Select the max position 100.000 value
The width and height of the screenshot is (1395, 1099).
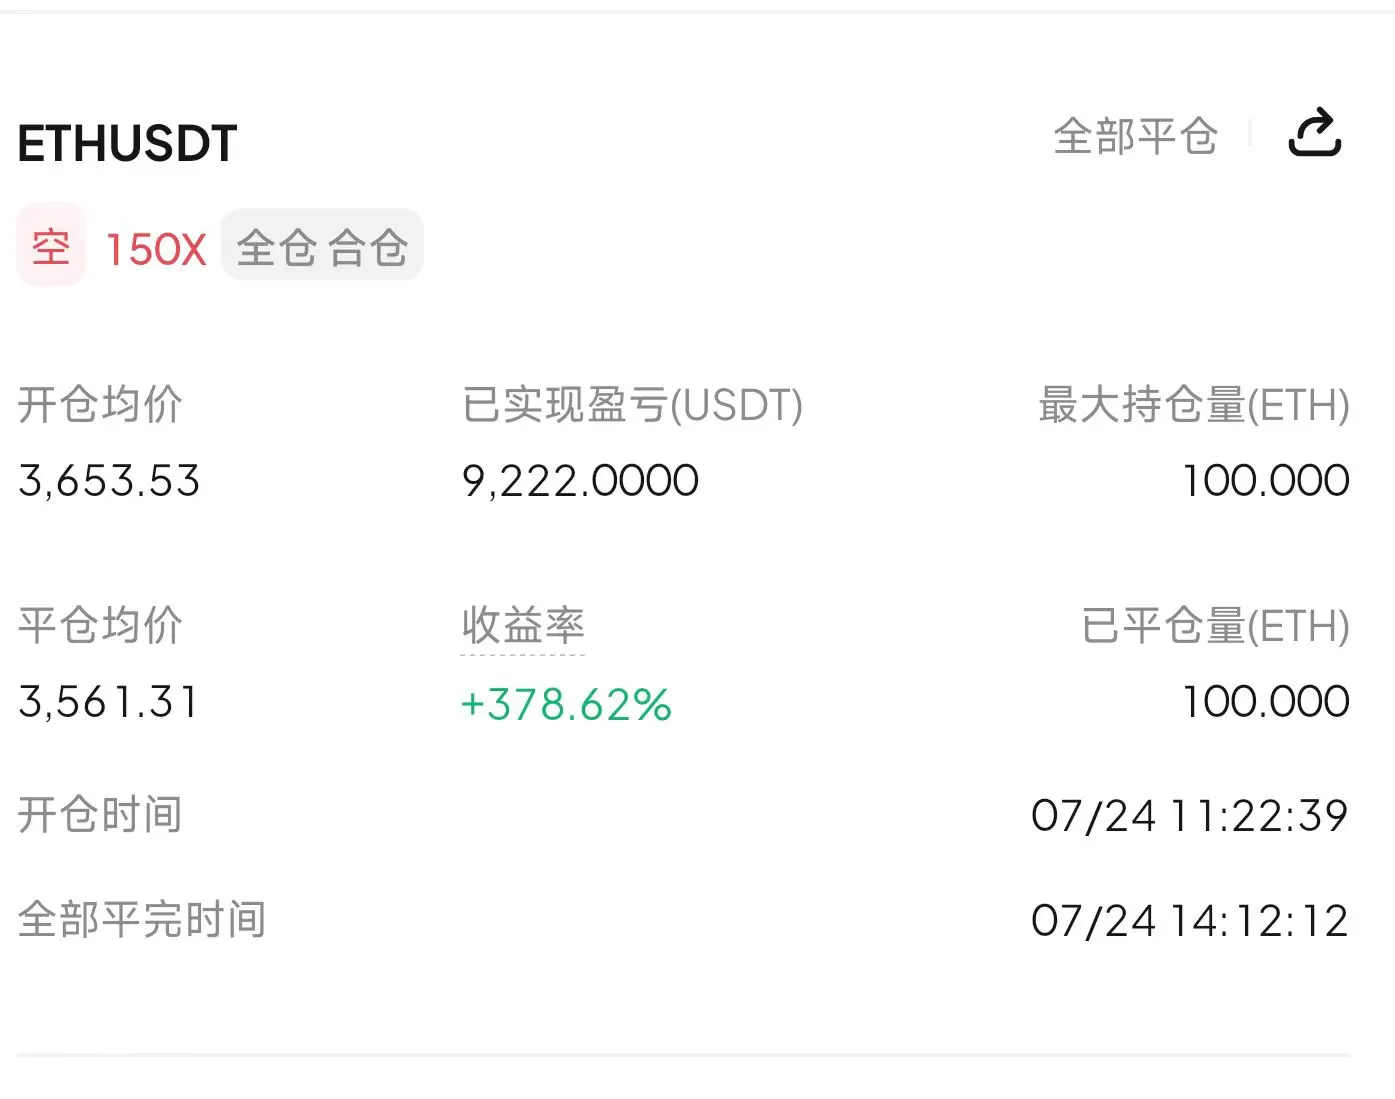coord(1266,481)
